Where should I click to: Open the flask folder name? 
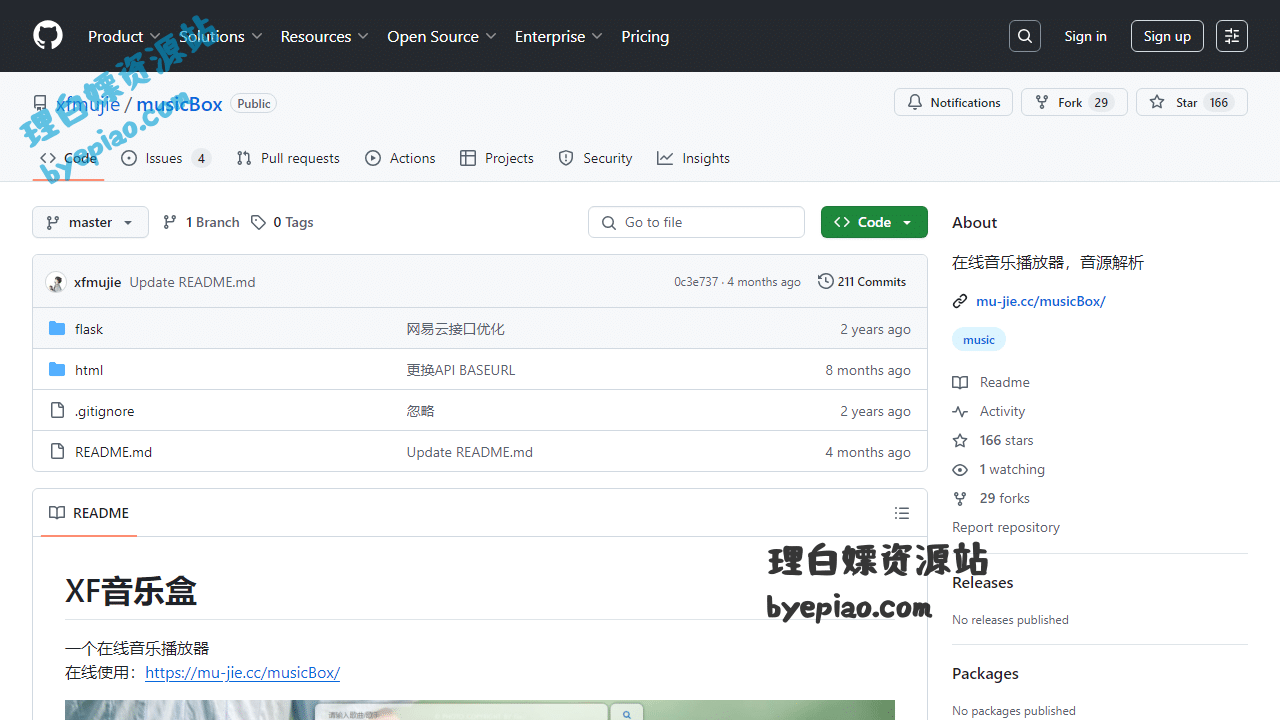[x=89, y=329]
